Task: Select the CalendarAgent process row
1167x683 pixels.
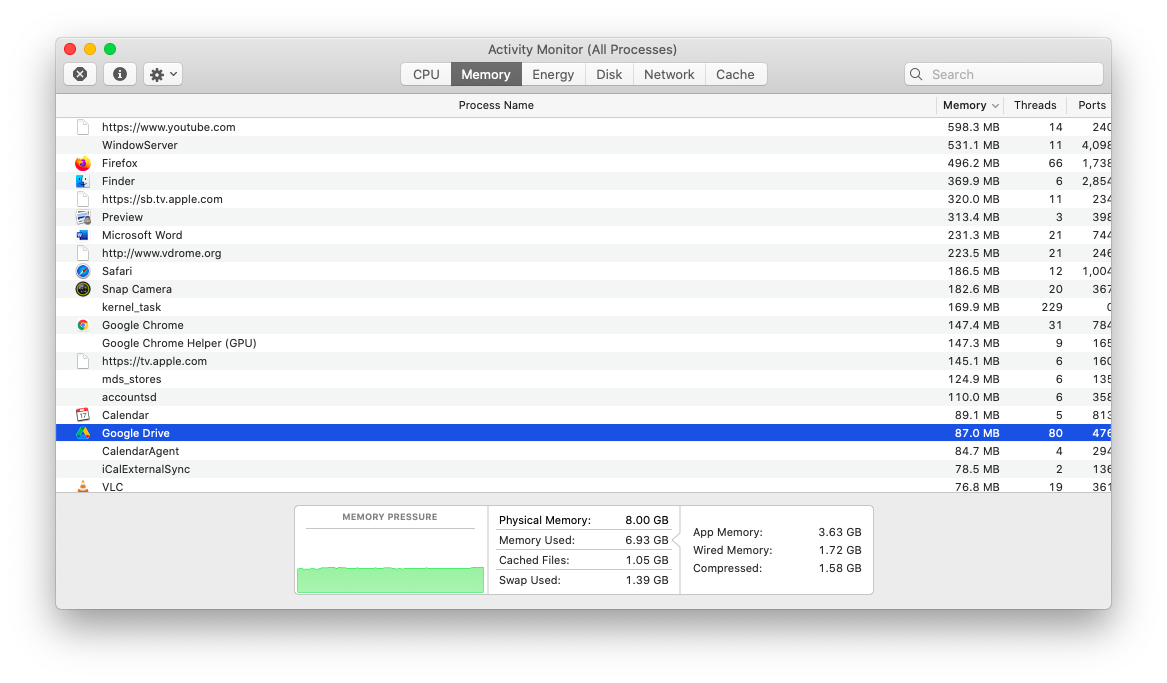Action: point(584,451)
